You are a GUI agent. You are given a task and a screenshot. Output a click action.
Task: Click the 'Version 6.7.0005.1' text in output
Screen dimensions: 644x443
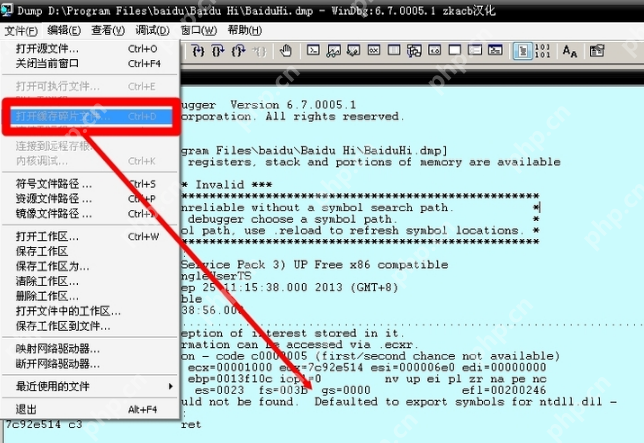point(293,105)
